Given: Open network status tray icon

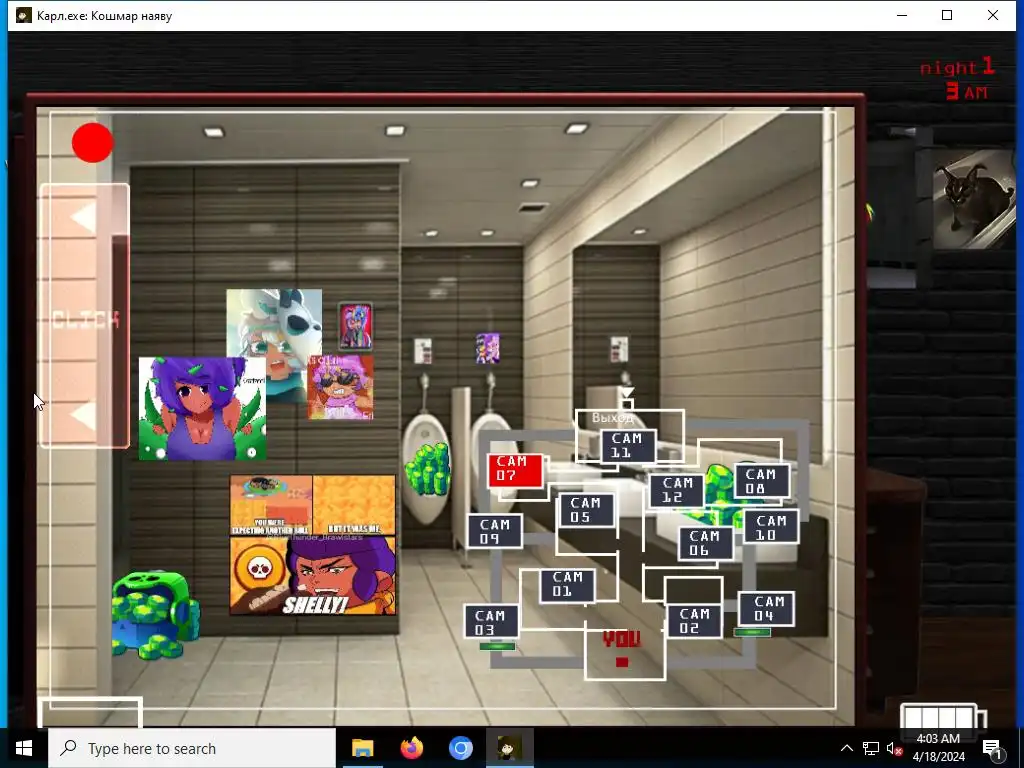Looking at the screenshot, I should (x=871, y=748).
